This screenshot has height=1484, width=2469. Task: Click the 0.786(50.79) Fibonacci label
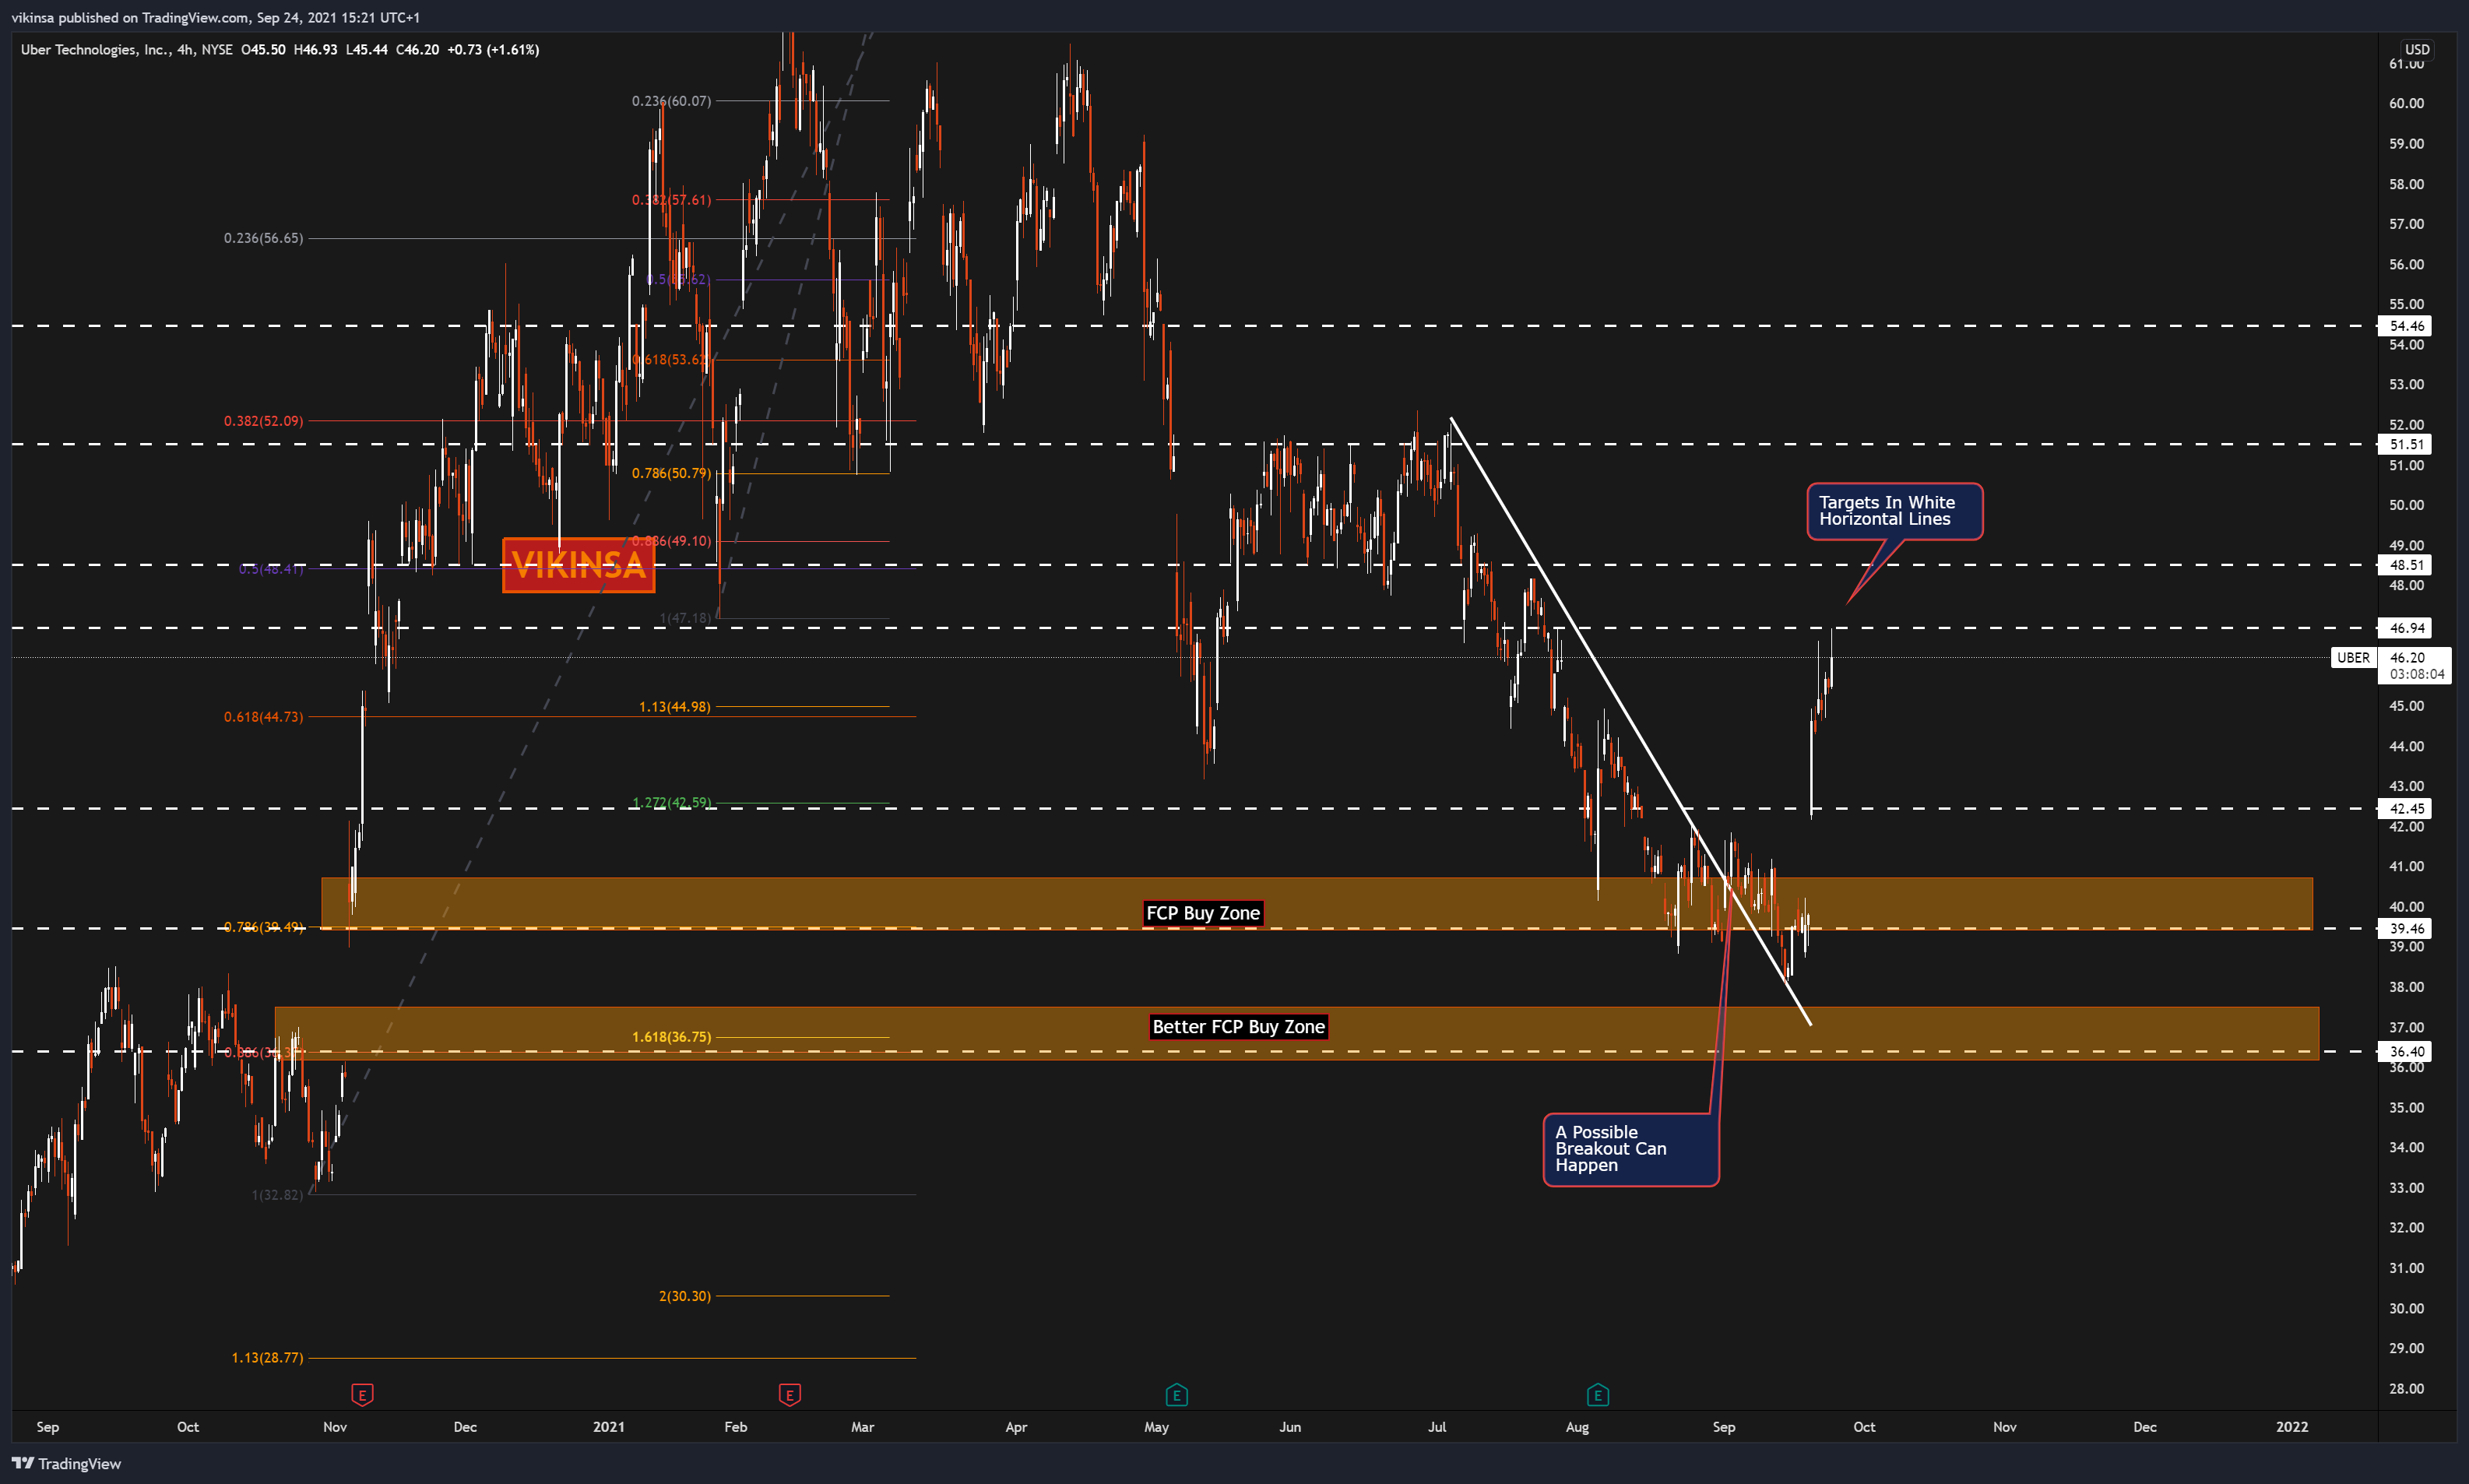coord(671,473)
